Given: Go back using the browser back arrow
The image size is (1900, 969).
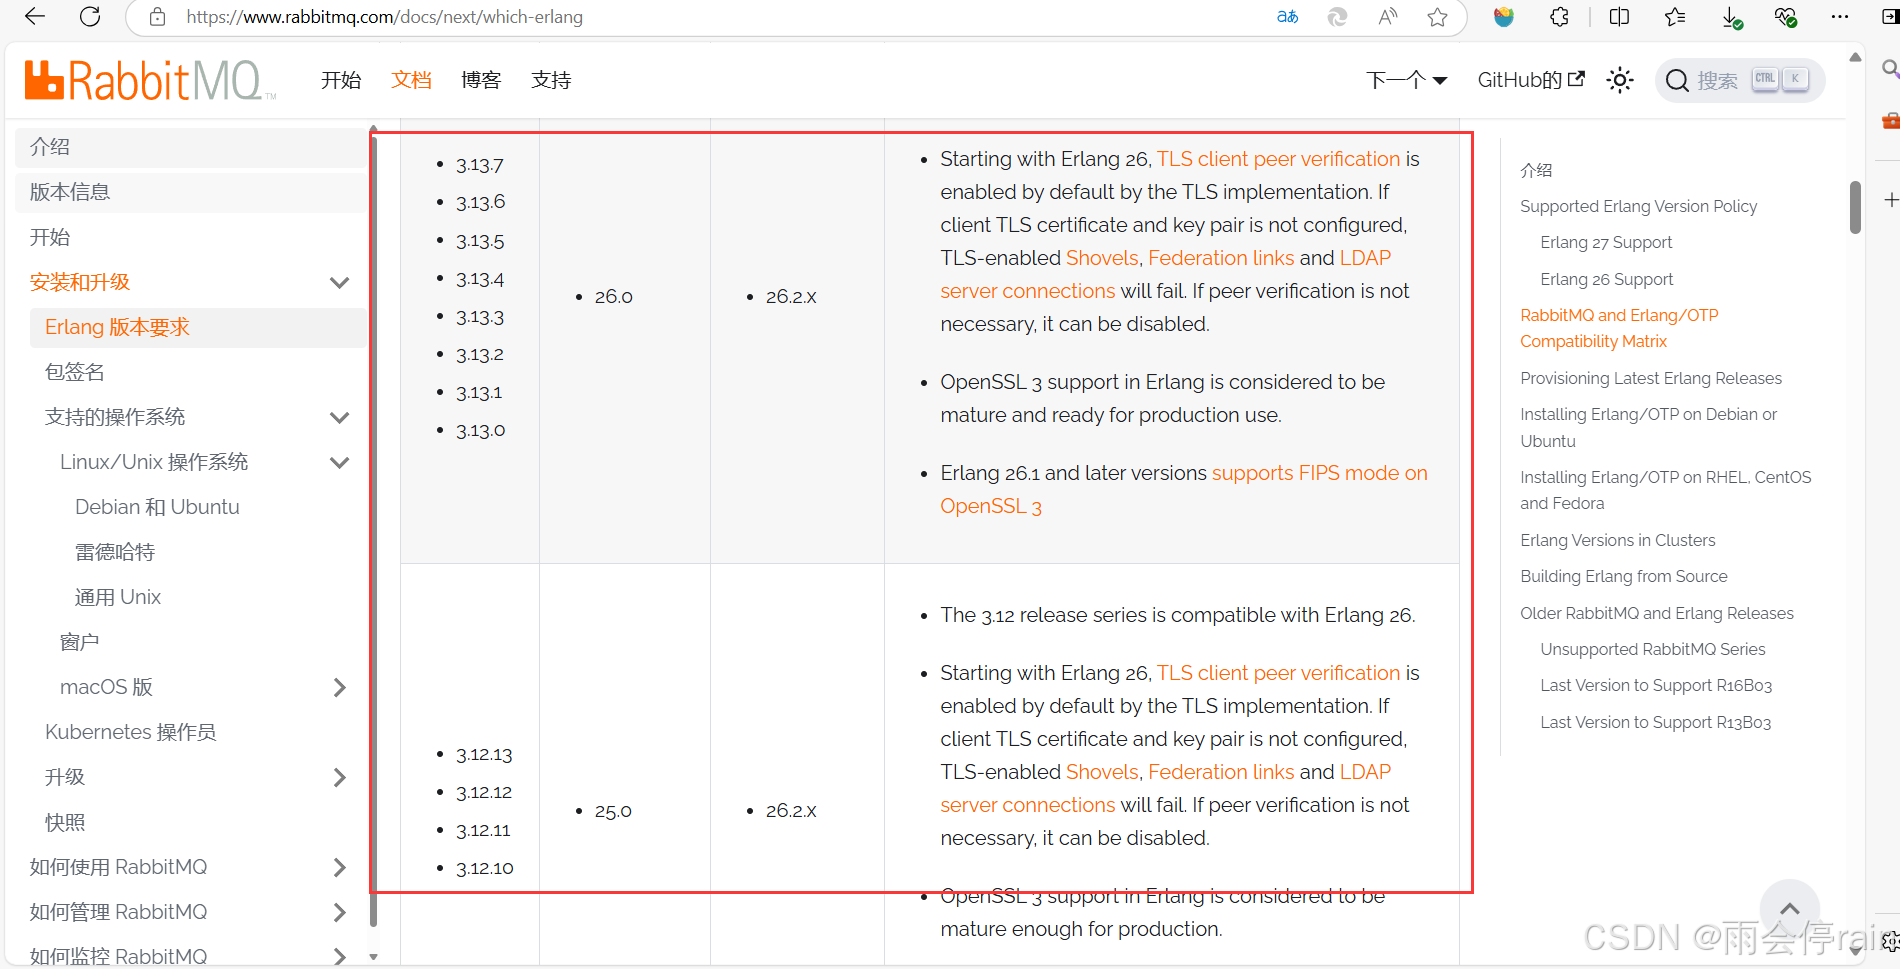Looking at the screenshot, I should coord(34,17).
